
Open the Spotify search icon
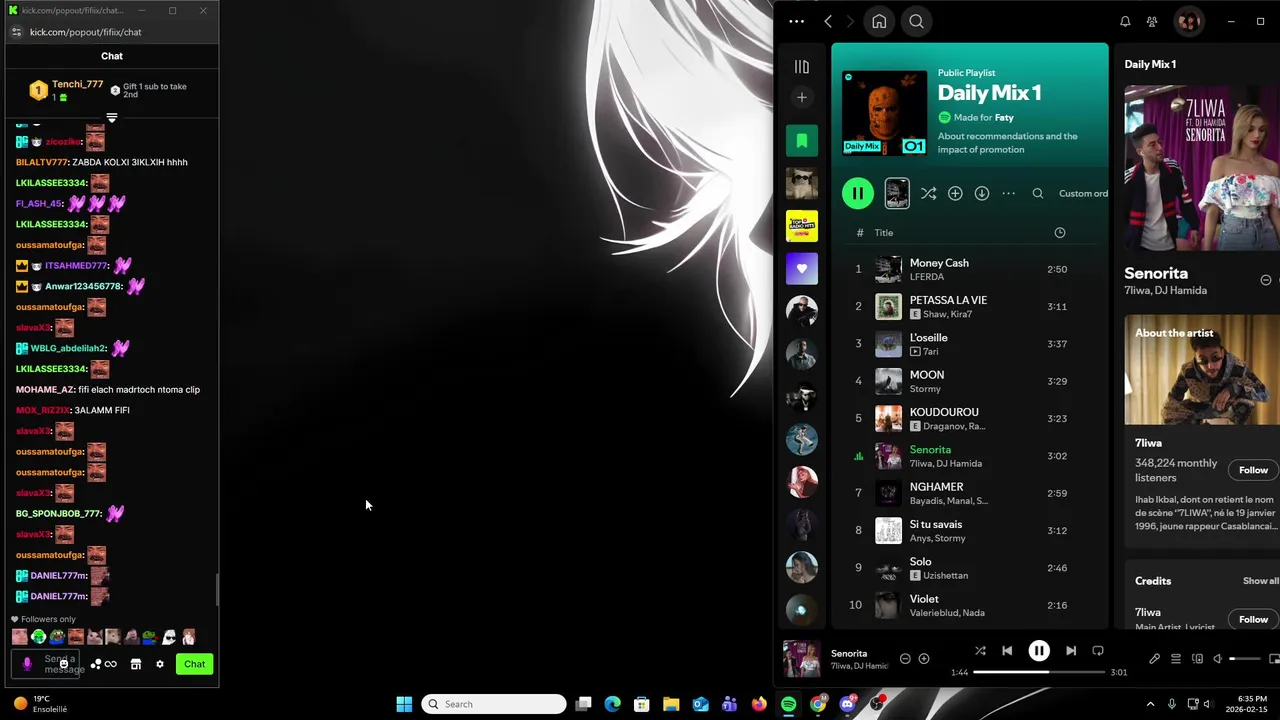[916, 21]
